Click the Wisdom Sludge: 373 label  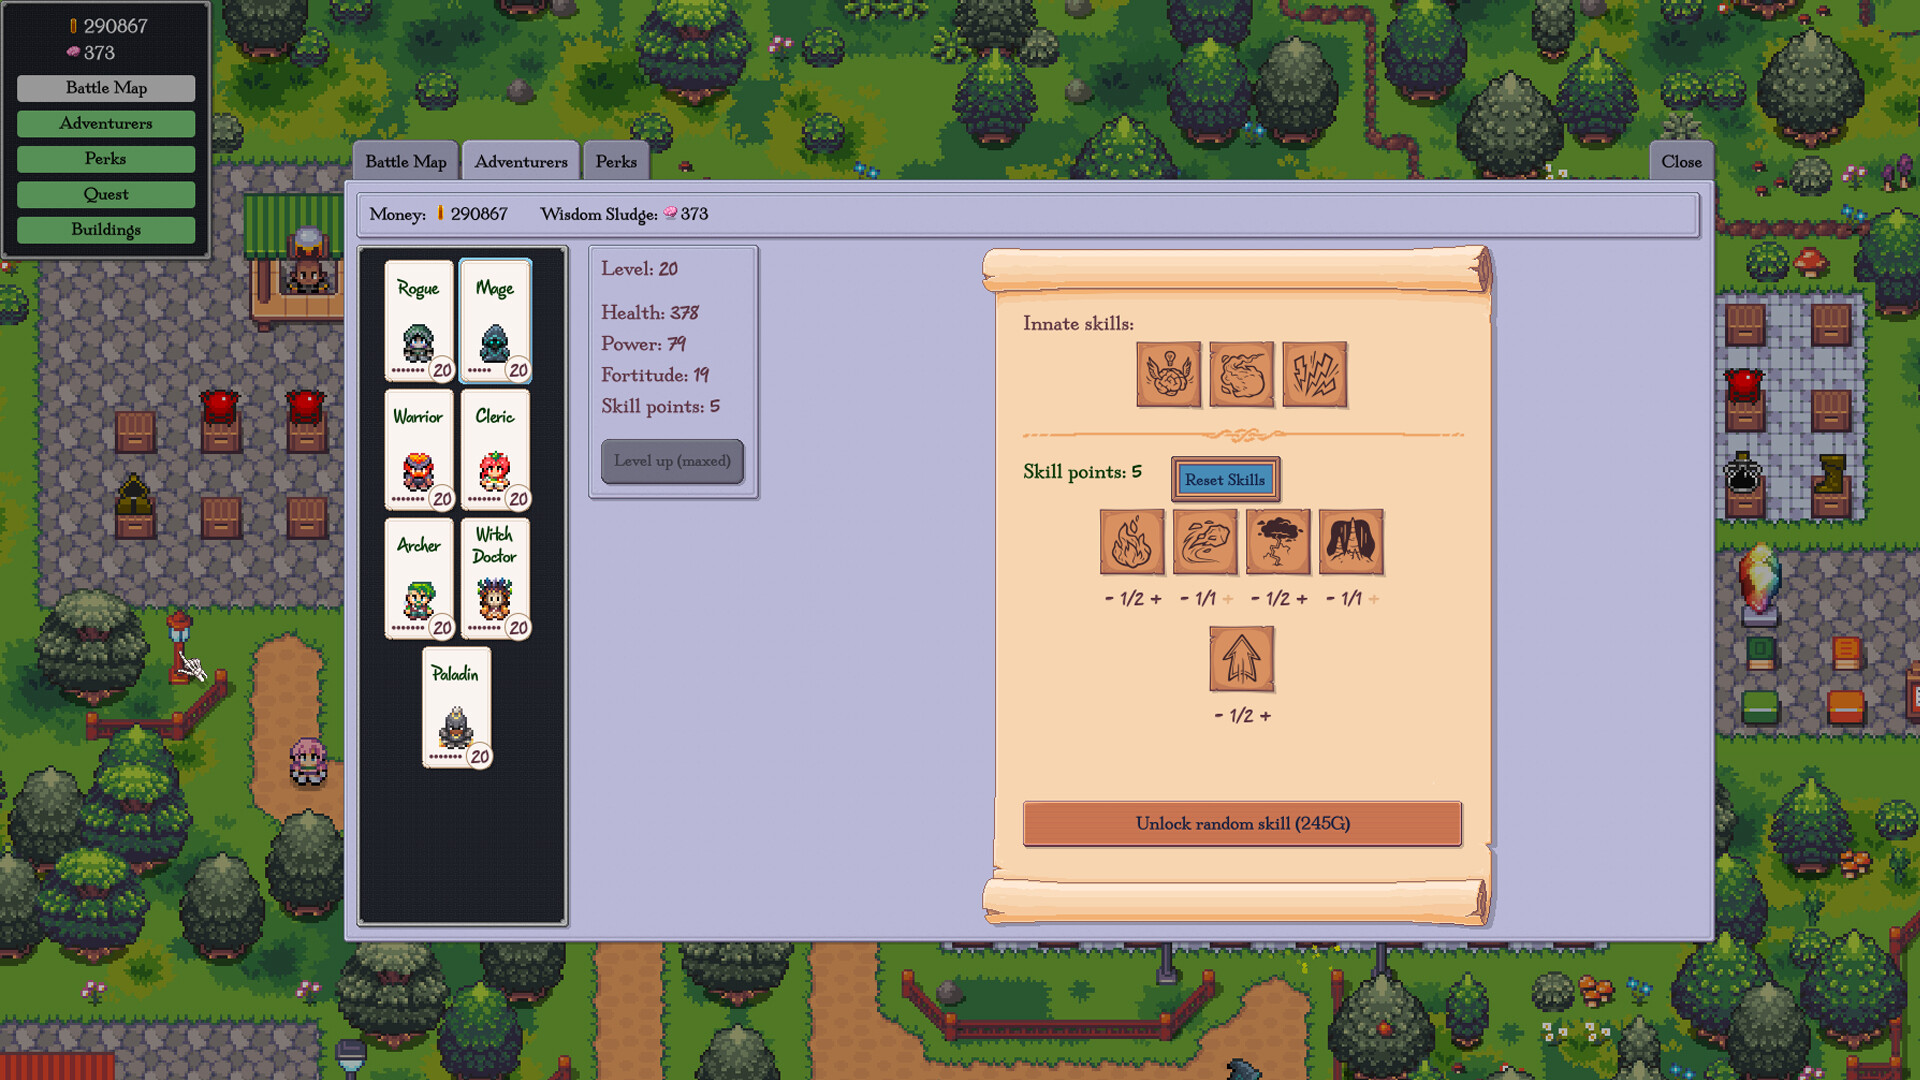[x=624, y=214]
